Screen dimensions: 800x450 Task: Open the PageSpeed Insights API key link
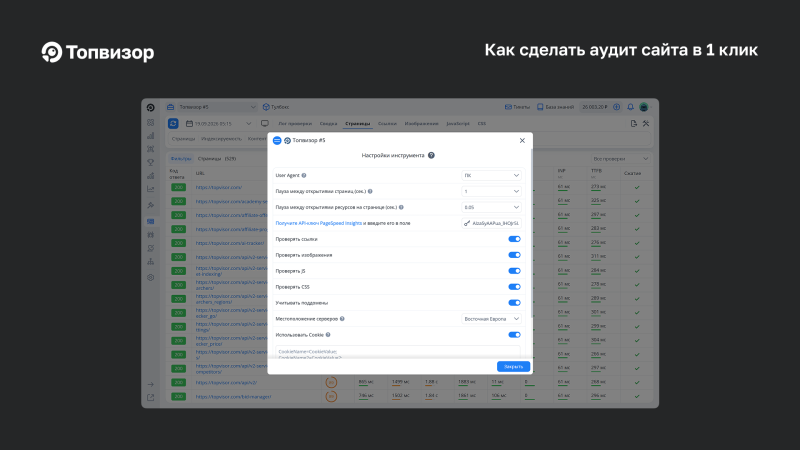(318, 223)
